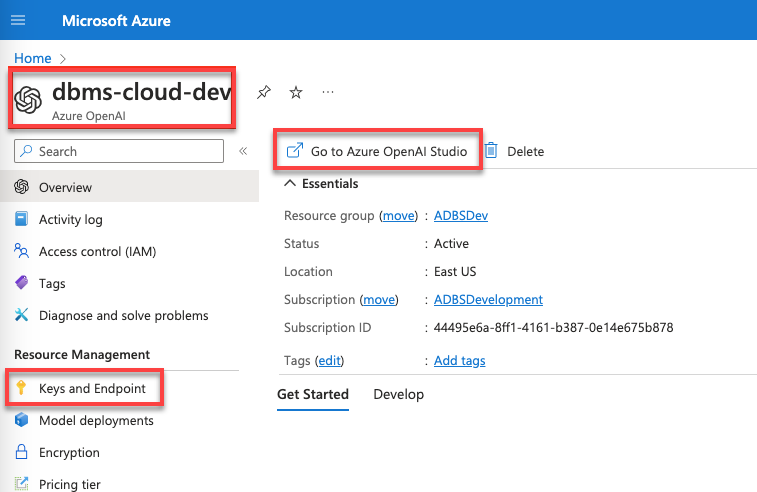
Task: Click the Keys and Endpoint key icon
Action: pyautogui.click(x=21, y=388)
